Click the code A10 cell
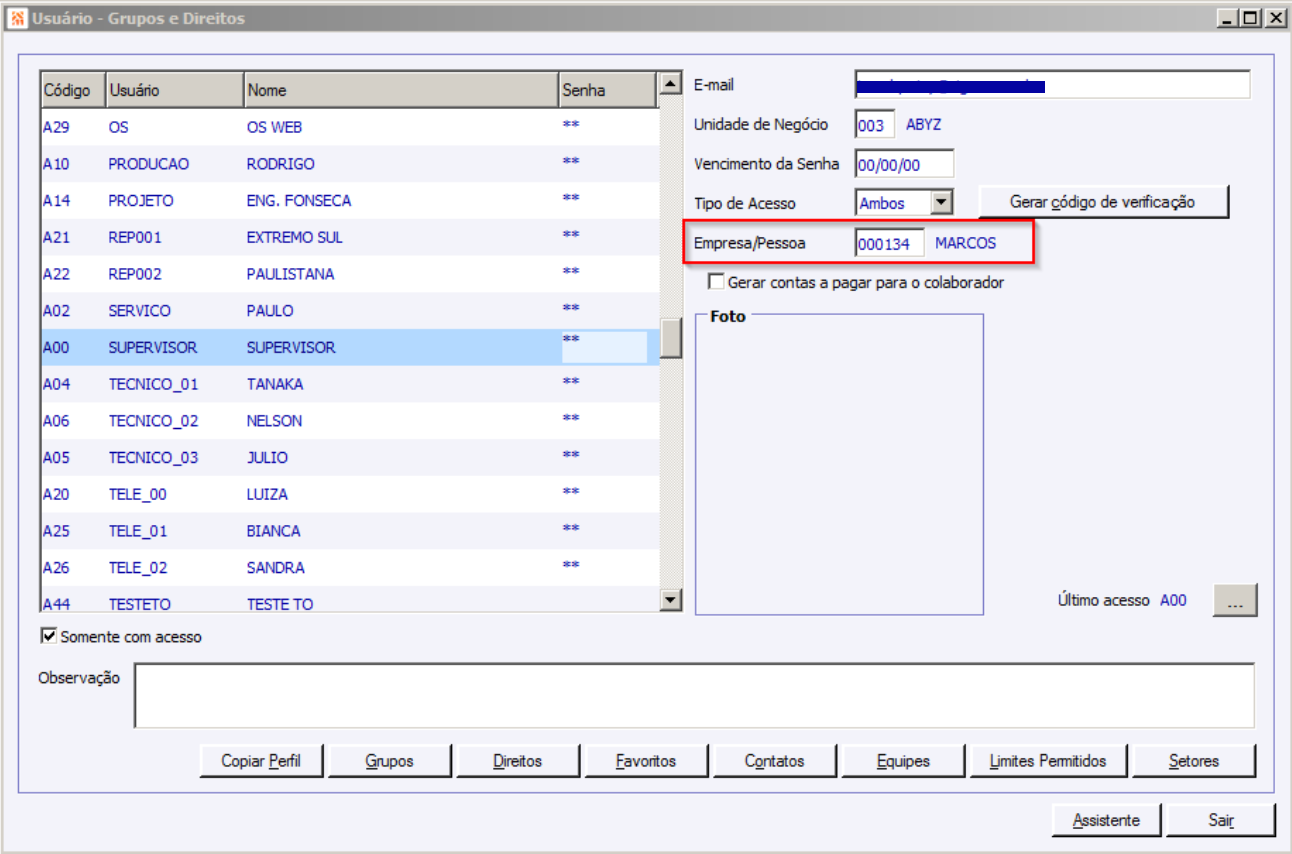The height and width of the screenshot is (854, 1292). point(56,164)
